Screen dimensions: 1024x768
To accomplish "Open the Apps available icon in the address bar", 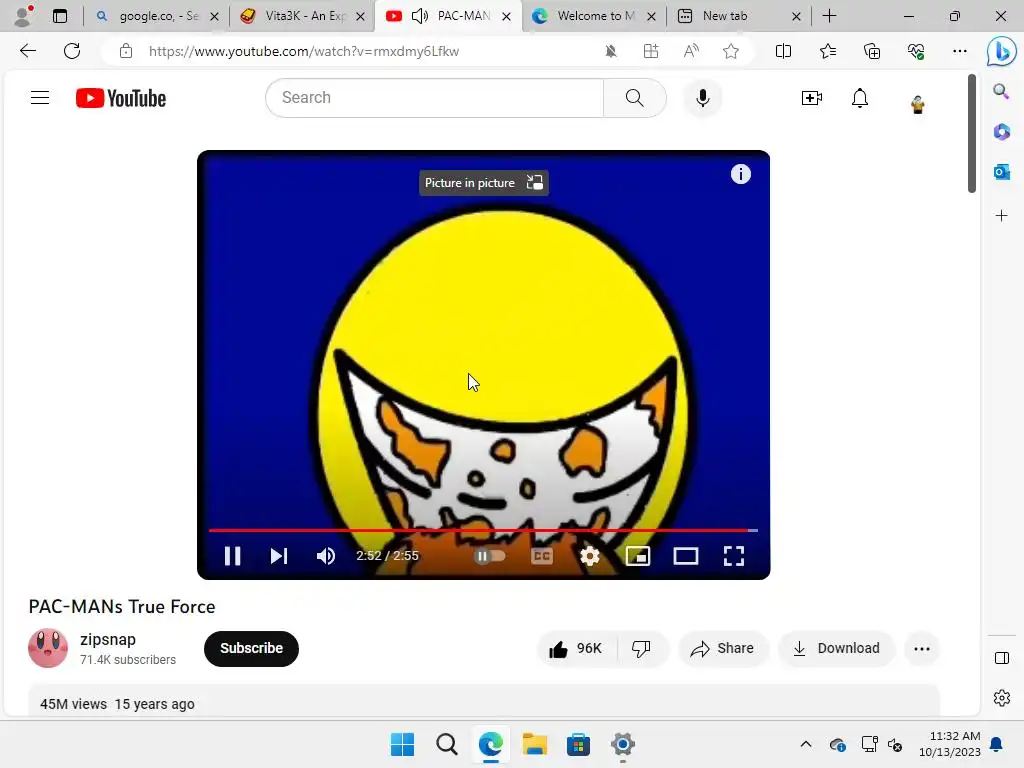I will 650,51.
